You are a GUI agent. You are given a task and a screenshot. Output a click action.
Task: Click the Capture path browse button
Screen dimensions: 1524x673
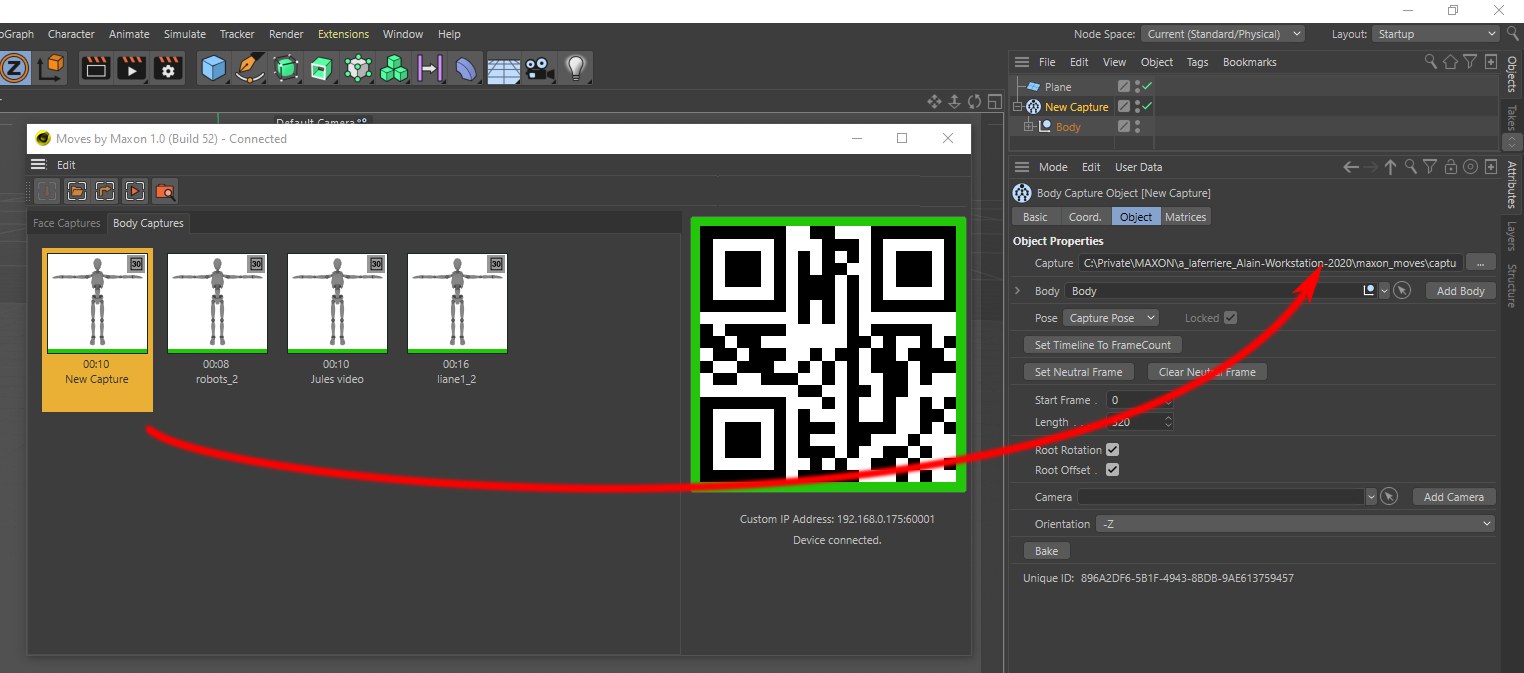(x=1480, y=263)
